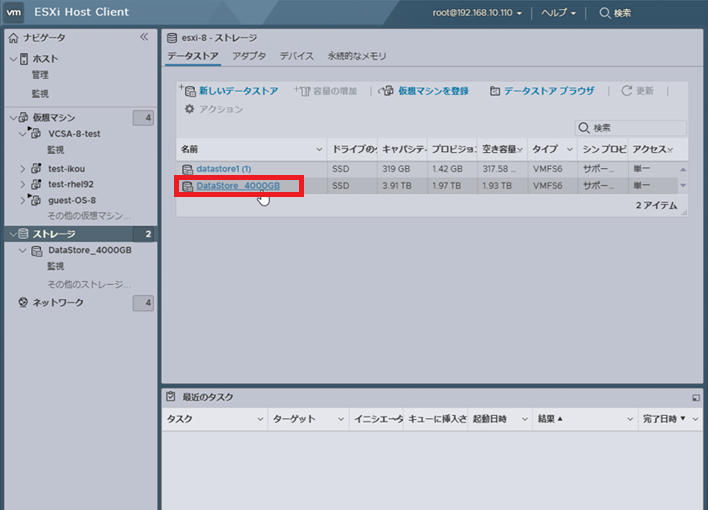
Task: Click the datastore browser folder icon
Action: click(x=495, y=91)
